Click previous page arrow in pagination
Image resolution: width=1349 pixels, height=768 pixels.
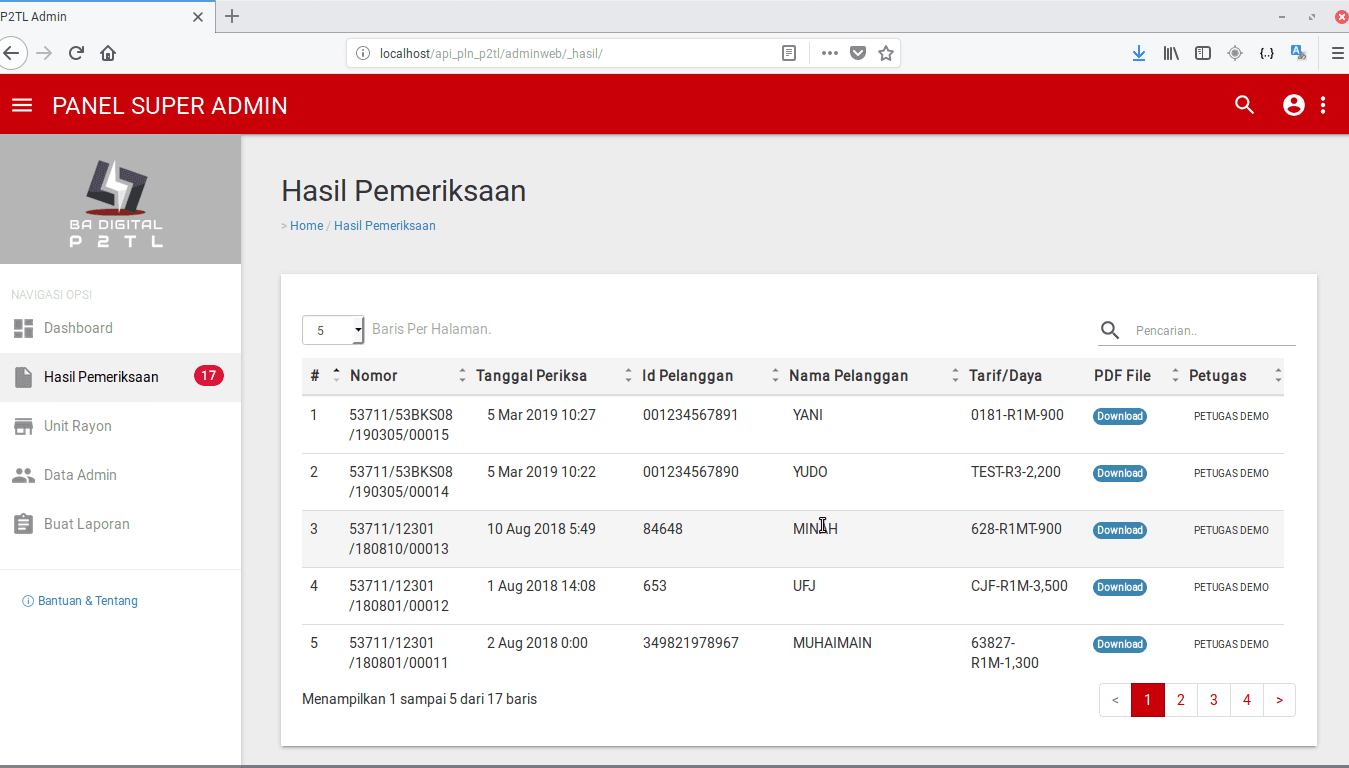[x=1115, y=700]
